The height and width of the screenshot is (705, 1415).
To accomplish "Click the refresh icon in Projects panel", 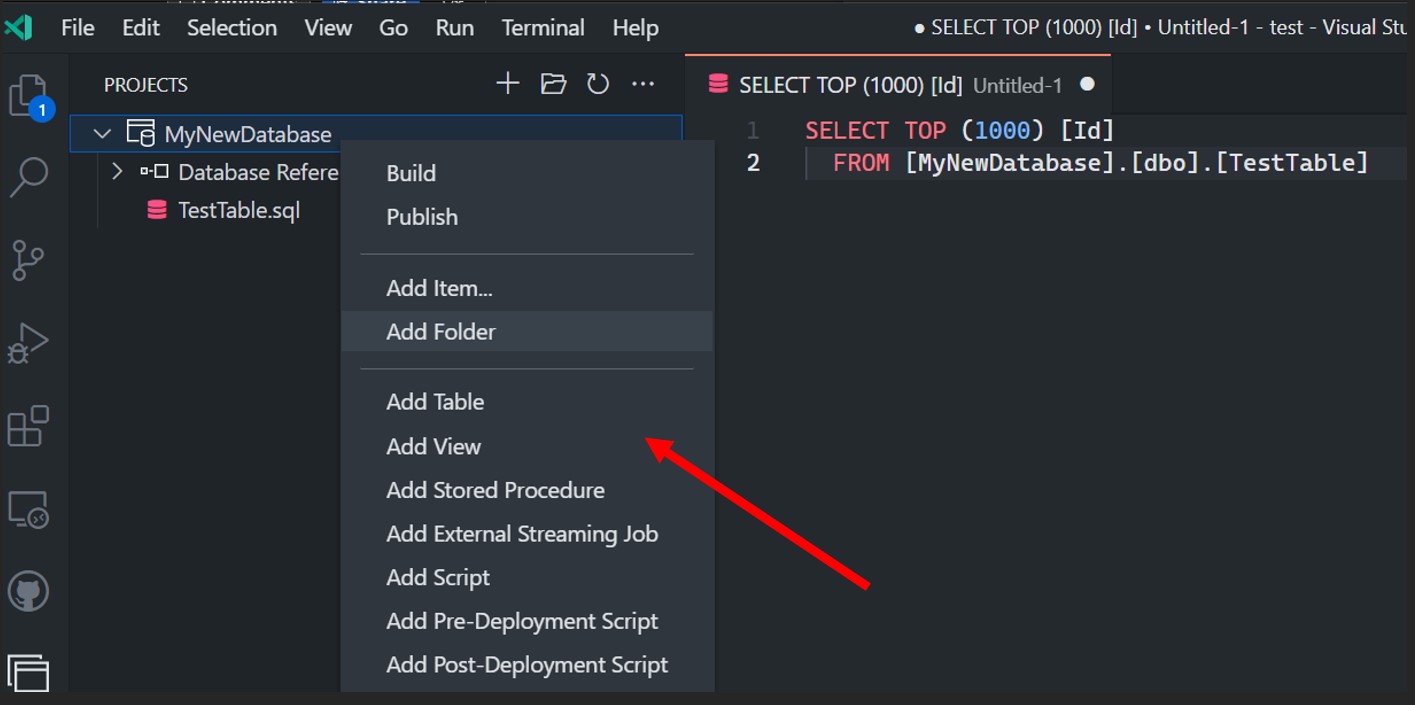I will pyautogui.click(x=598, y=84).
